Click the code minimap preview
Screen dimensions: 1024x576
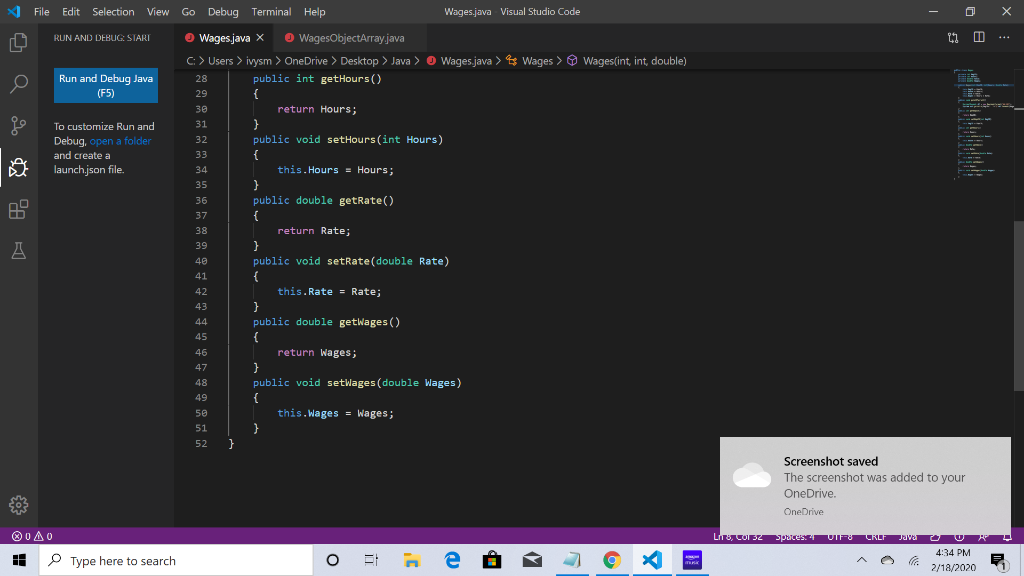click(982, 124)
